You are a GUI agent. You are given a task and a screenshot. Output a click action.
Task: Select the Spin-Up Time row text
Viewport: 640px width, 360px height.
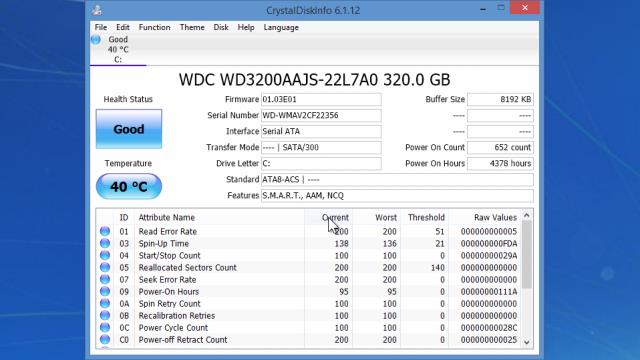click(x=164, y=243)
